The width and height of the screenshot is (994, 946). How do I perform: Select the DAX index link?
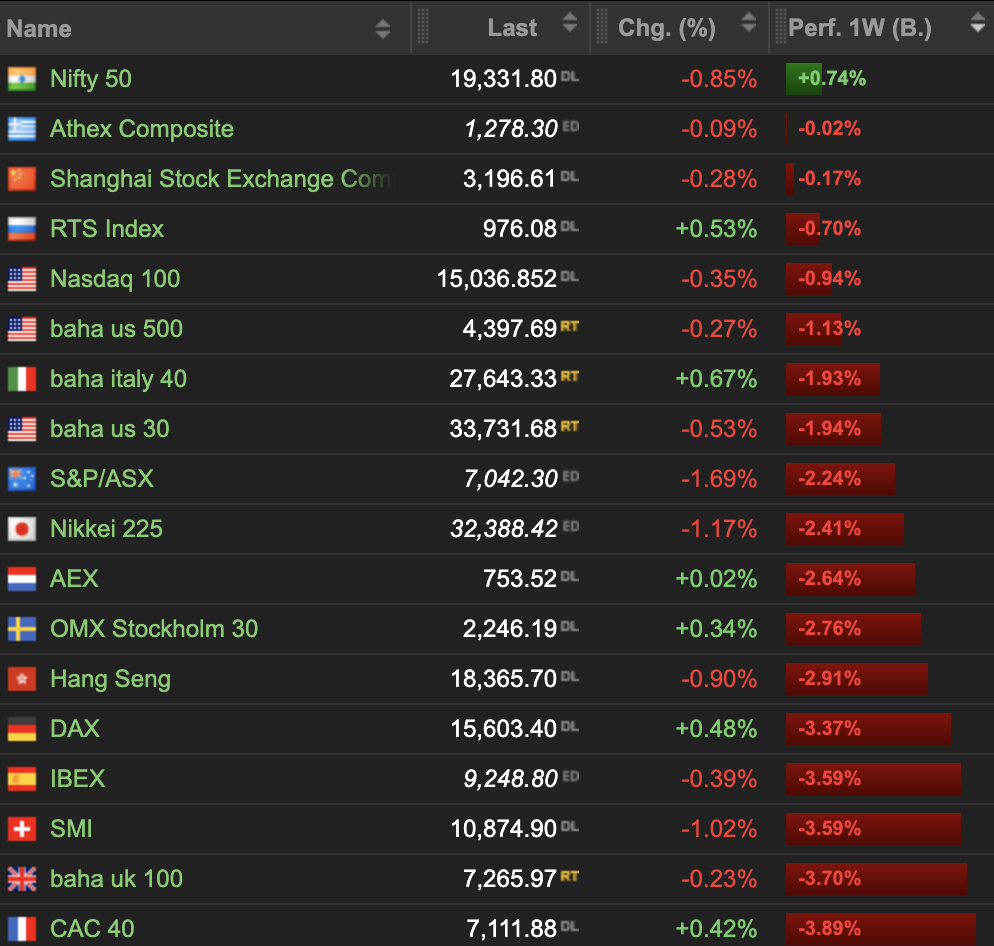click(x=75, y=729)
